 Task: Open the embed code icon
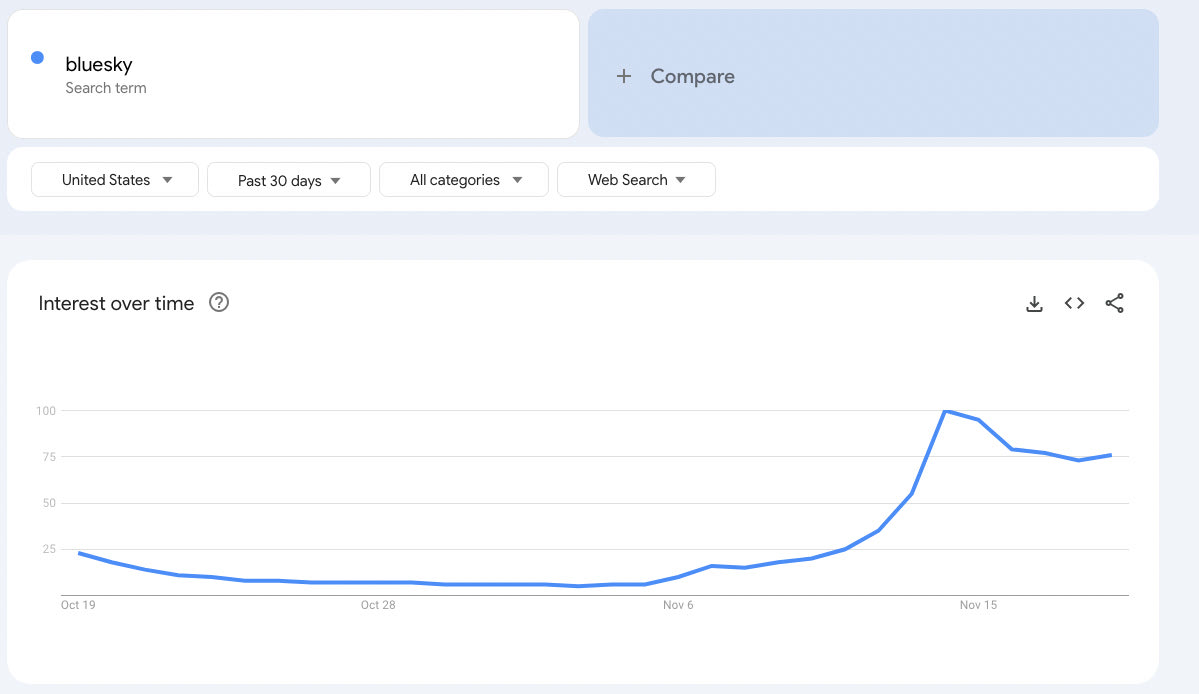point(1074,303)
